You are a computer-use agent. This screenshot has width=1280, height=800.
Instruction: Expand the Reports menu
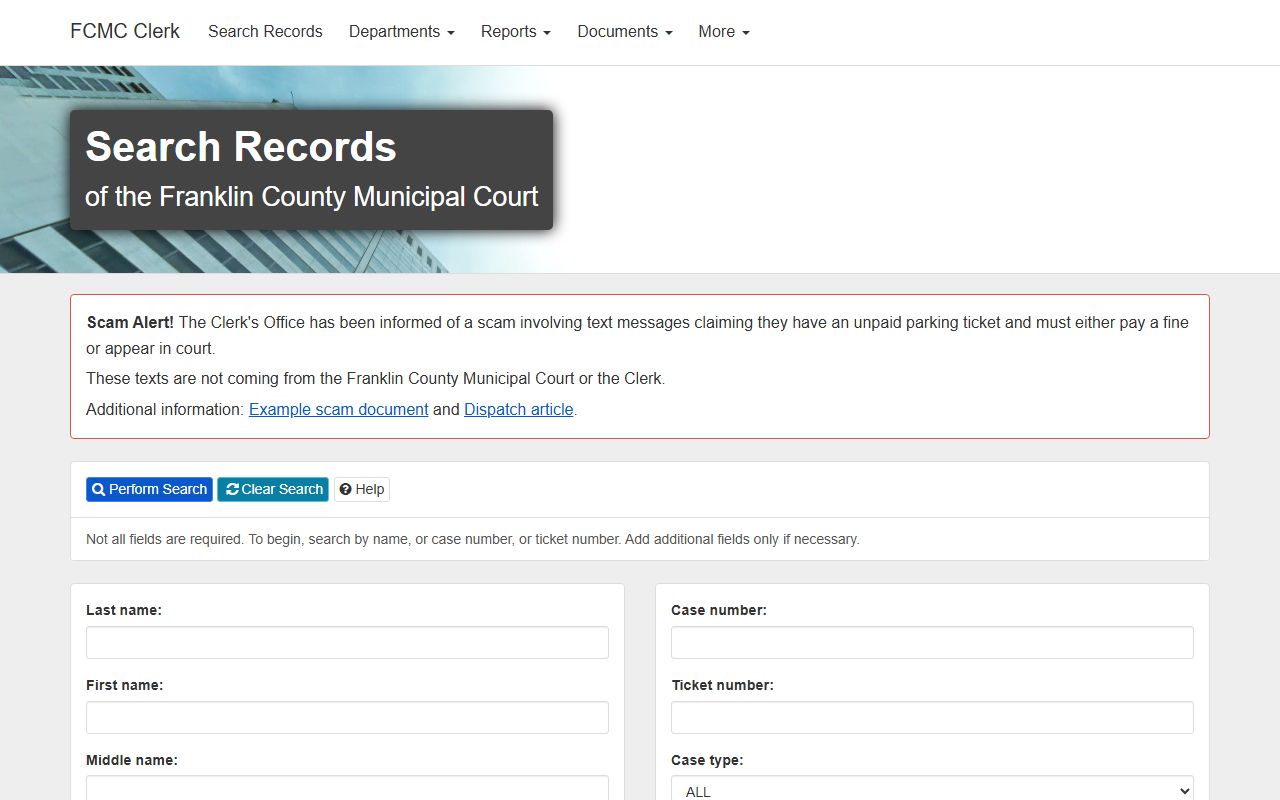pos(515,32)
